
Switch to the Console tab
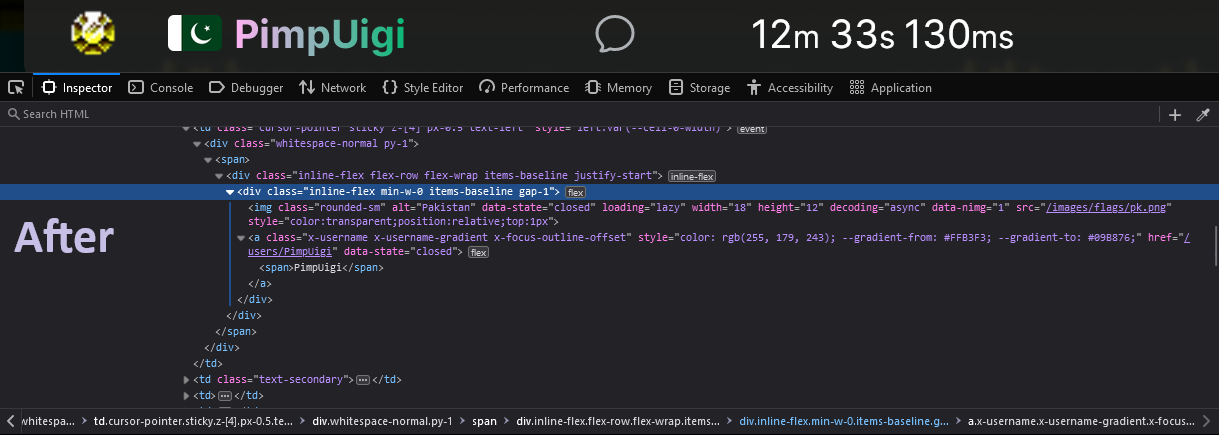pos(161,88)
